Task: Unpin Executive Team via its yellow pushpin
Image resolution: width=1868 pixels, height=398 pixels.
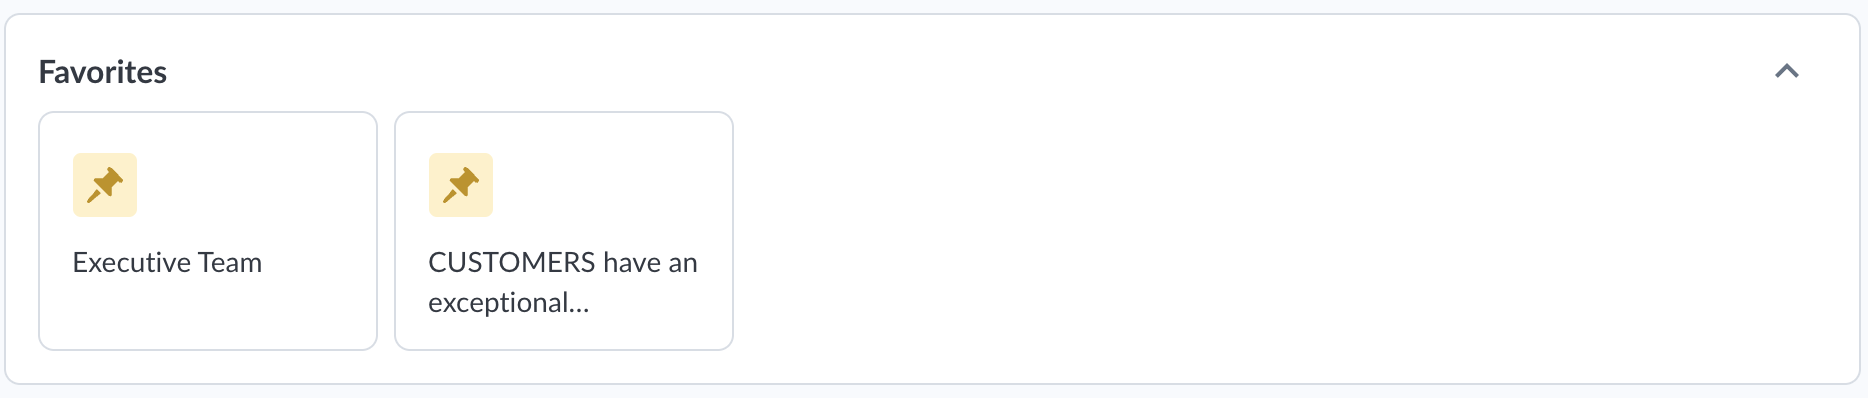Action: 105,185
